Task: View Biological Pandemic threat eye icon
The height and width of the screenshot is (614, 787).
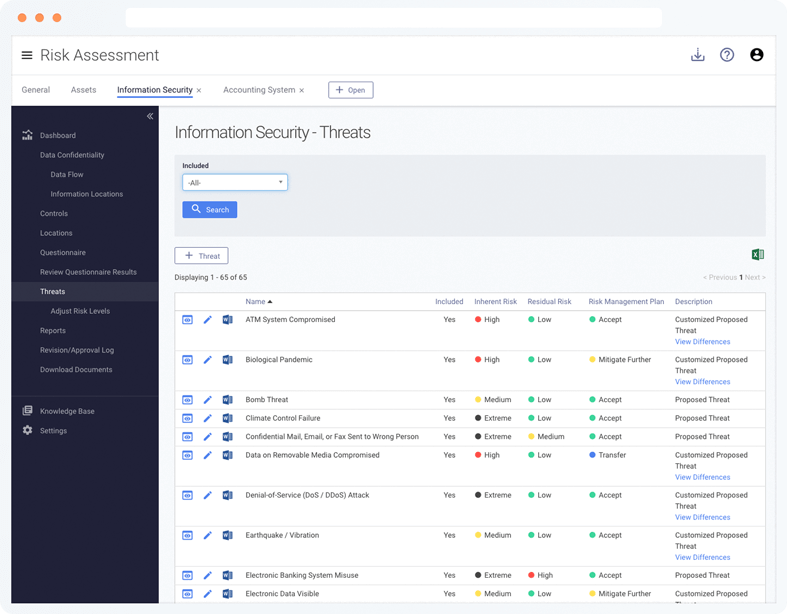Action: (x=187, y=360)
